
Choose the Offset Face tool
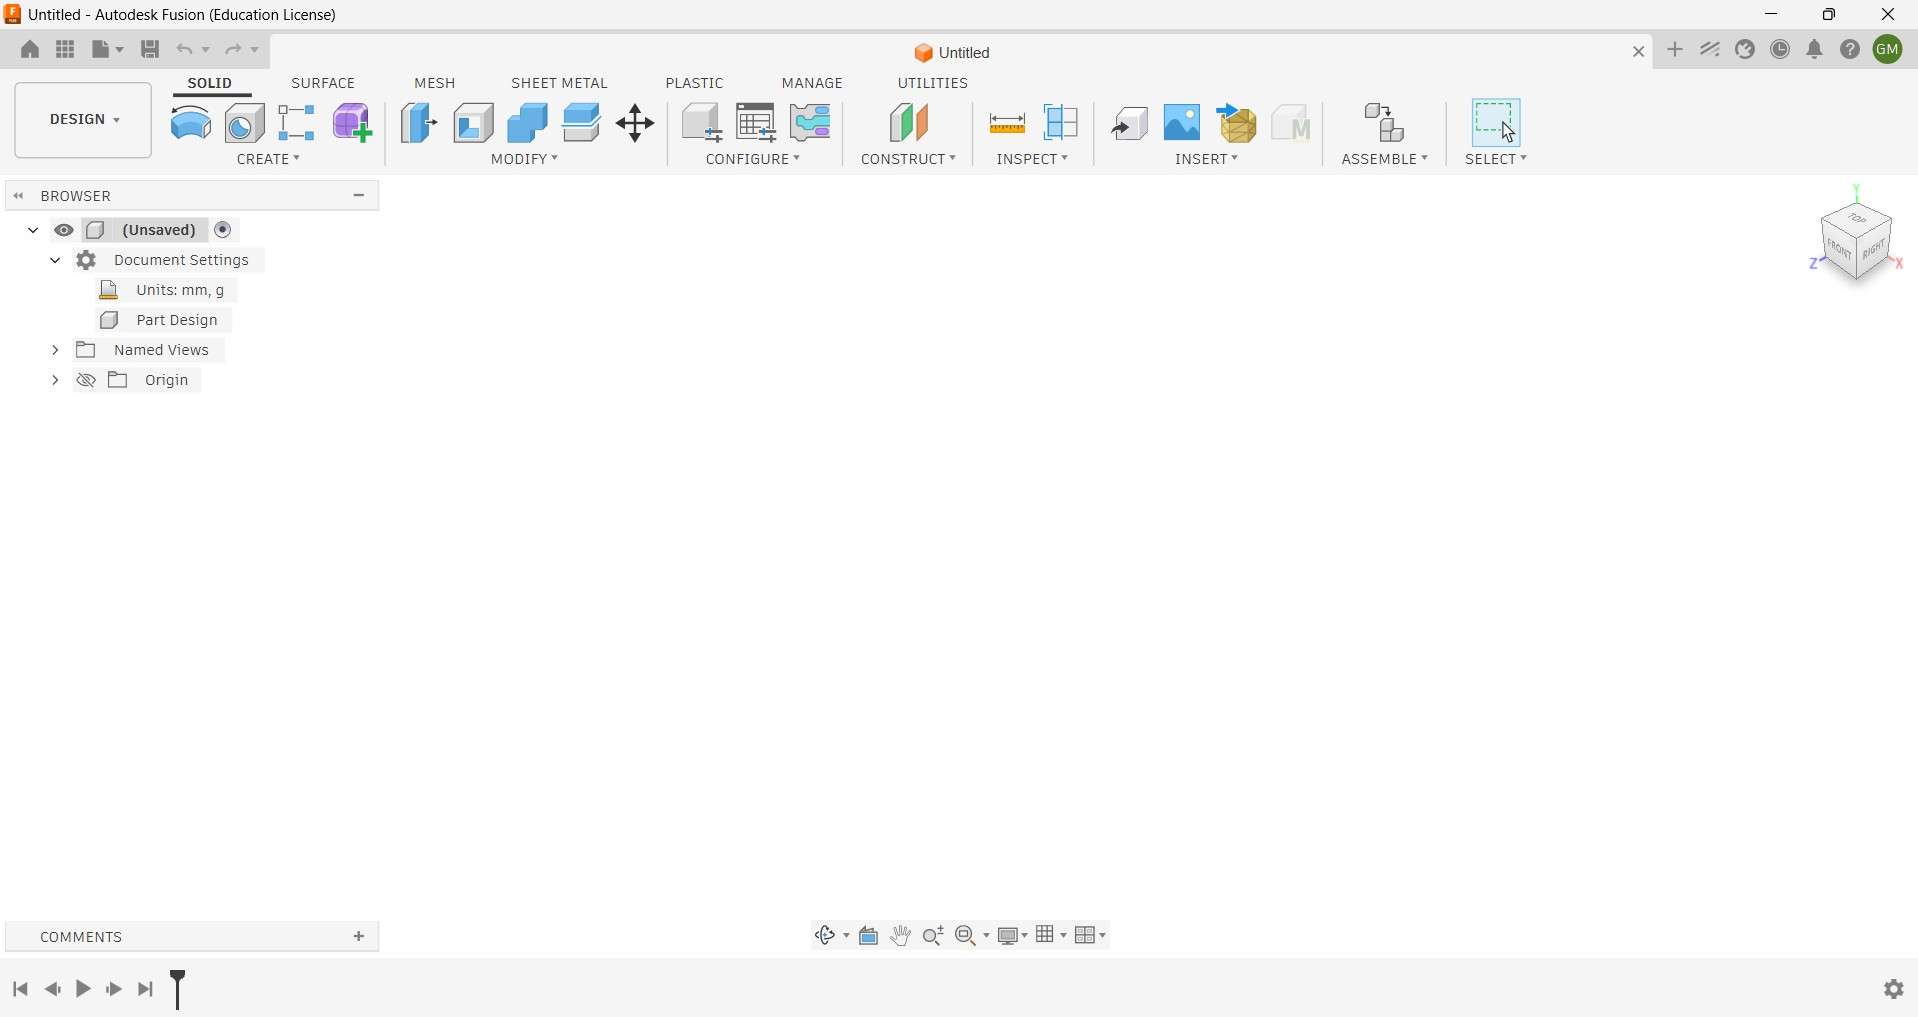[x=583, y=123]
